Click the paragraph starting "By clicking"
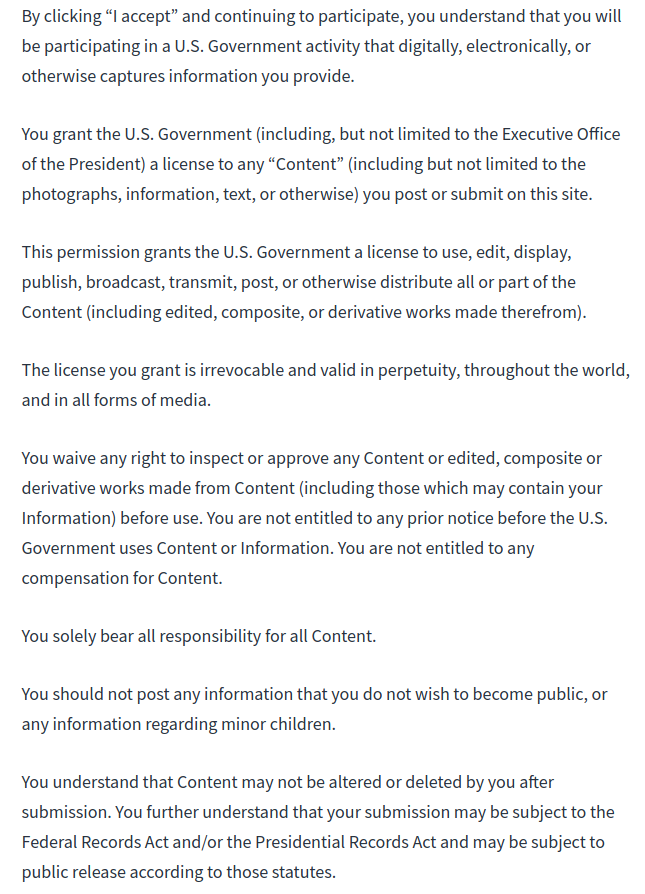 tap(320, 46)
